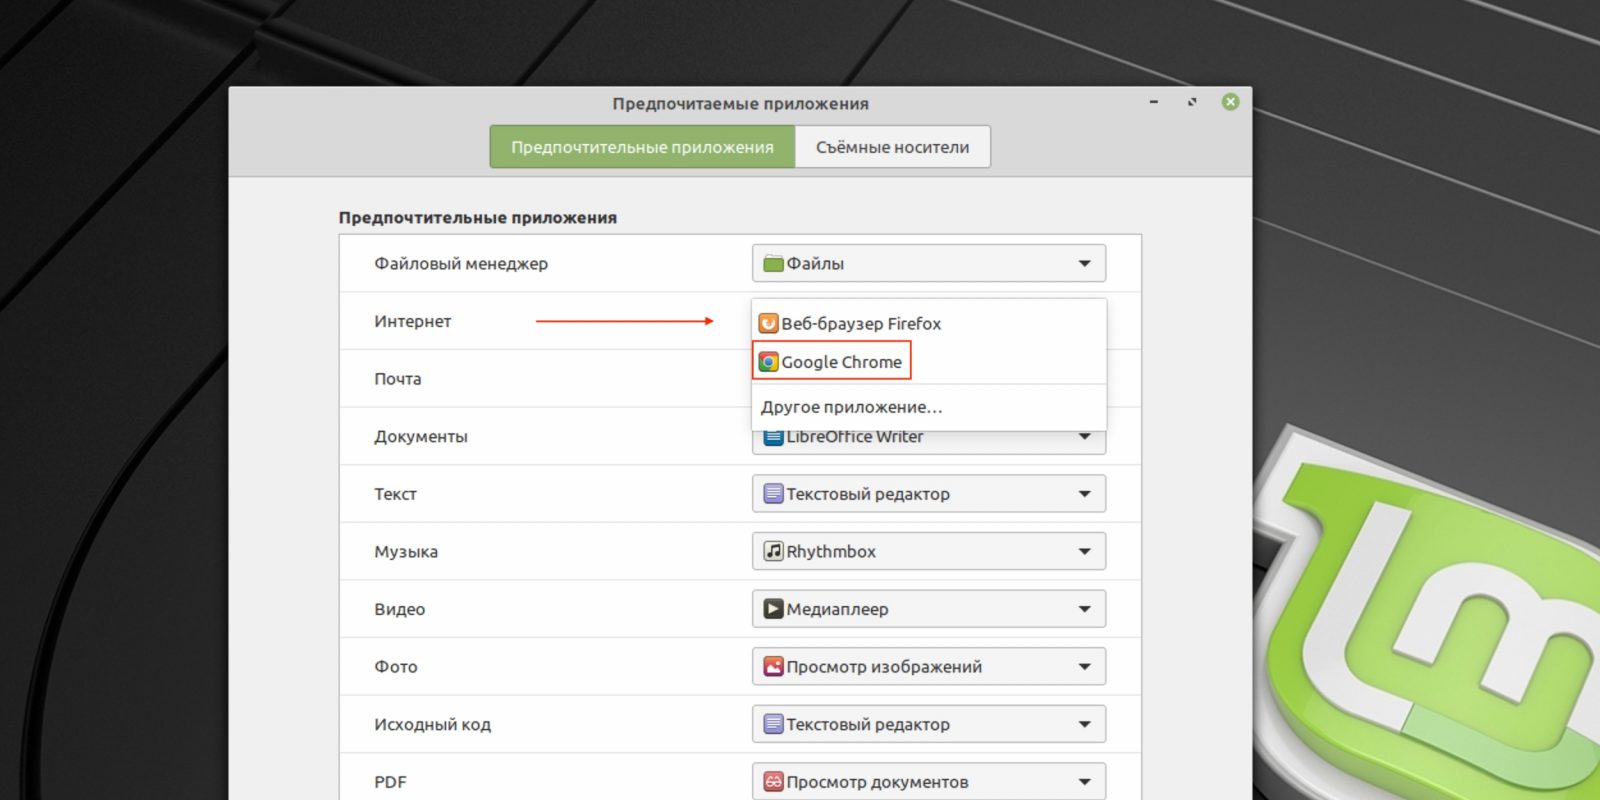Select Предпочтительные приложения tab
This screenshot has width=1600, height=800.
[642, 147]
